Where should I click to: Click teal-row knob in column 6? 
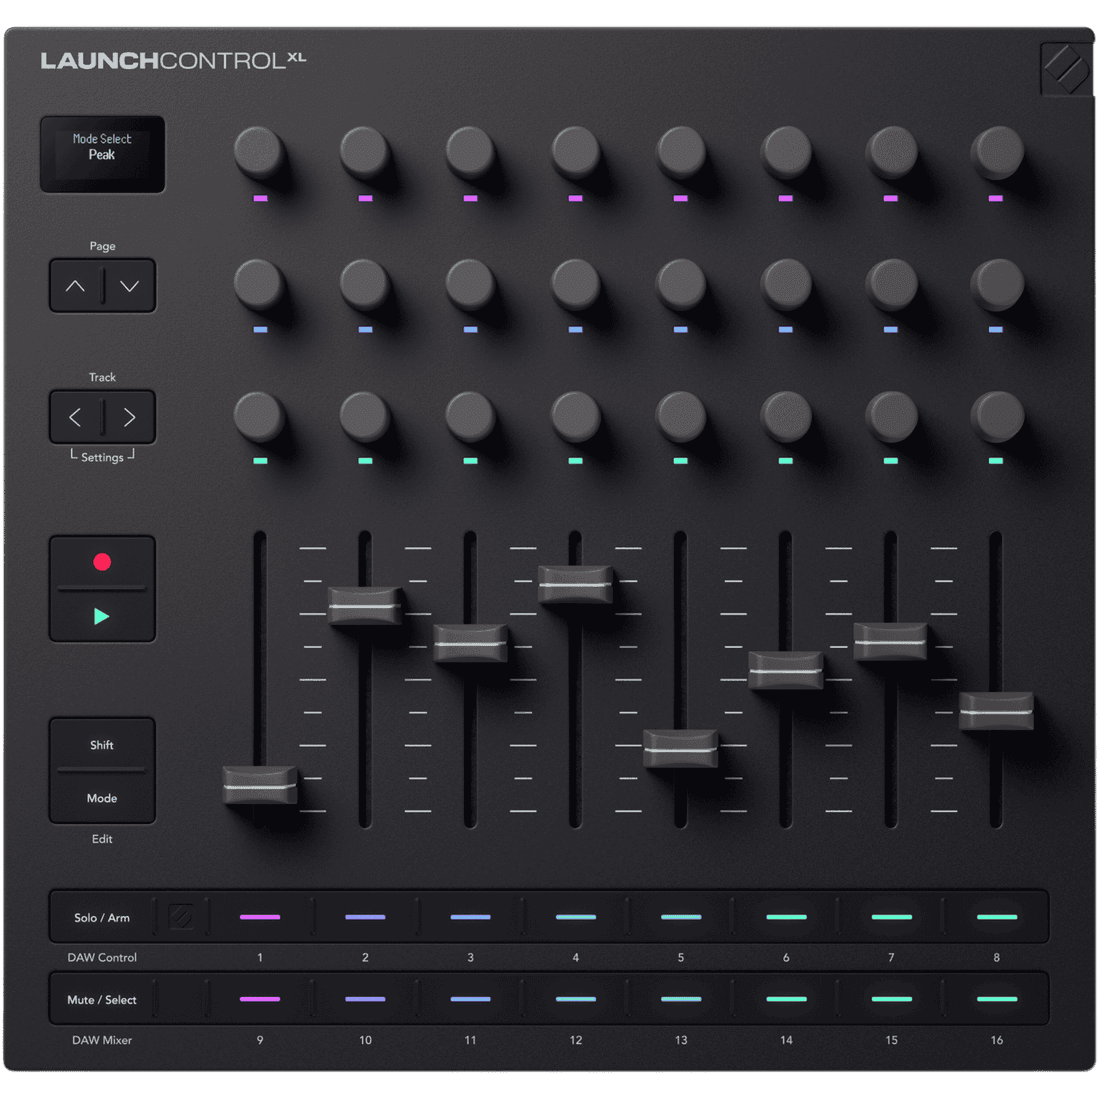tap(786, 416)
